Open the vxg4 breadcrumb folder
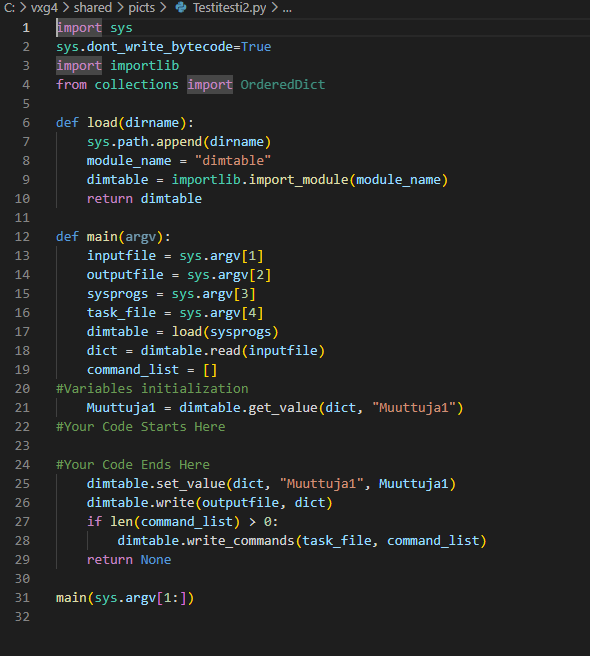Viewport: 590px width, 656px height. (x=44, y=8)
